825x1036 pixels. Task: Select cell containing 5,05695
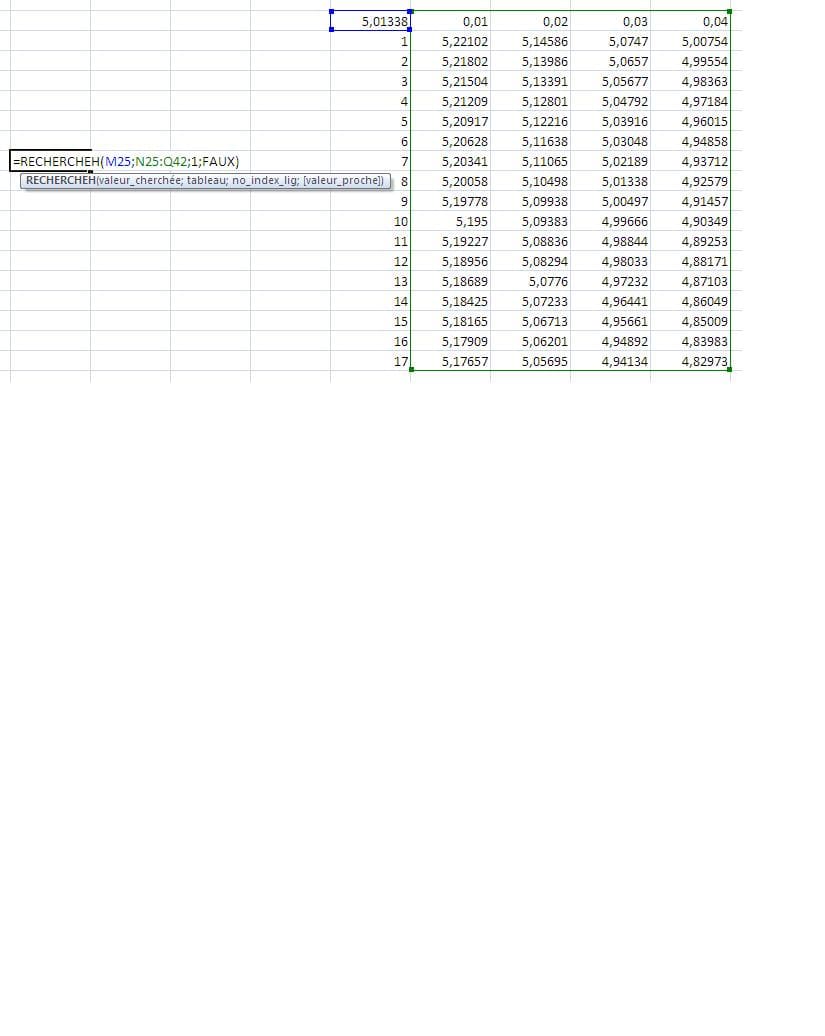pyautogui.click(x=530, y=361)
